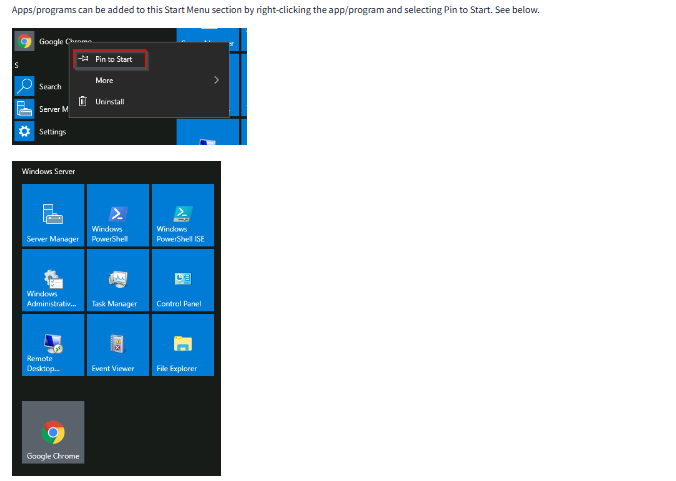The height and width of the screenshot is (481, 676).
Task: Click the Windows Server group header
Action: pos(48,172)
